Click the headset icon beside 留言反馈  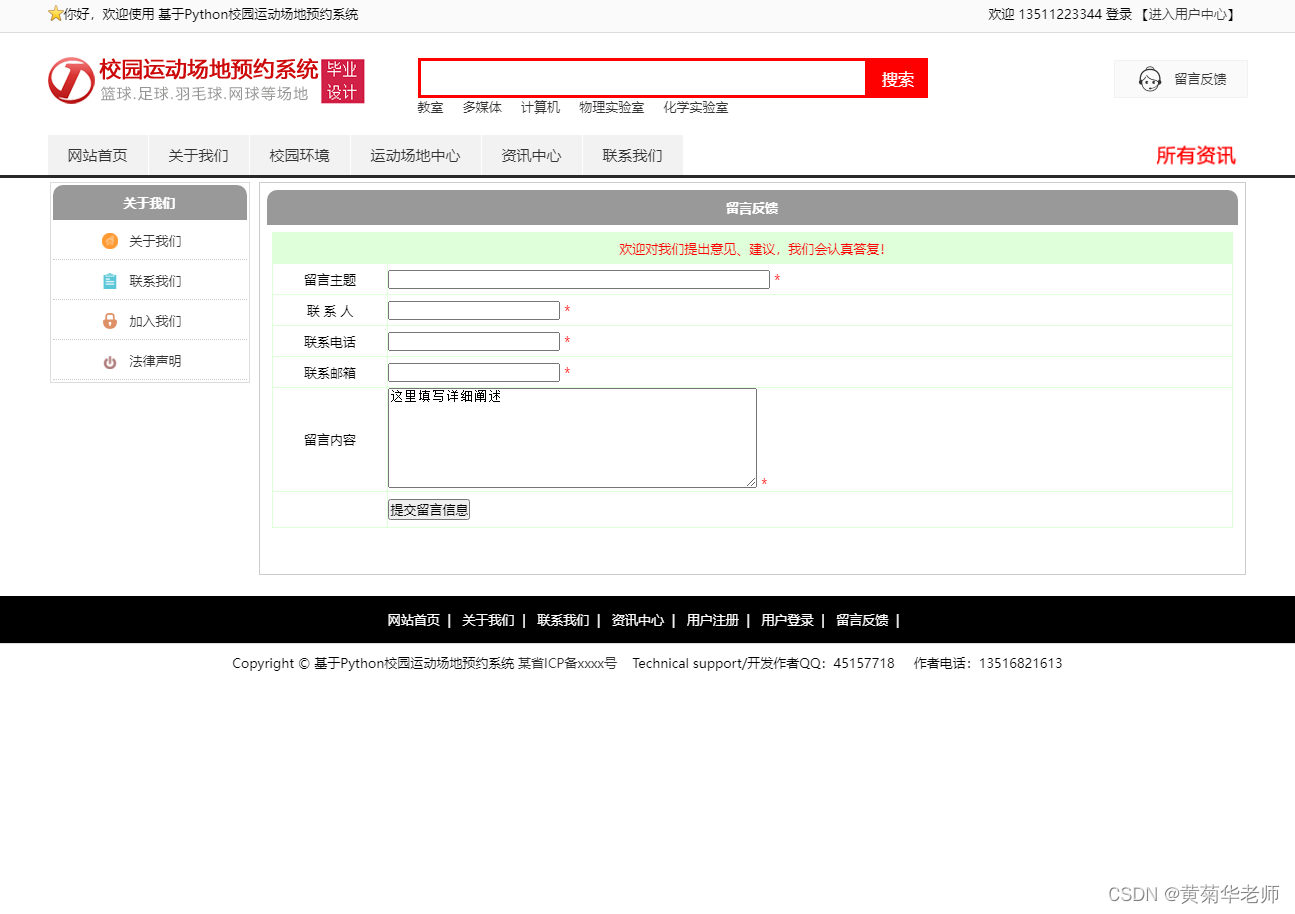click(1150, 79)
